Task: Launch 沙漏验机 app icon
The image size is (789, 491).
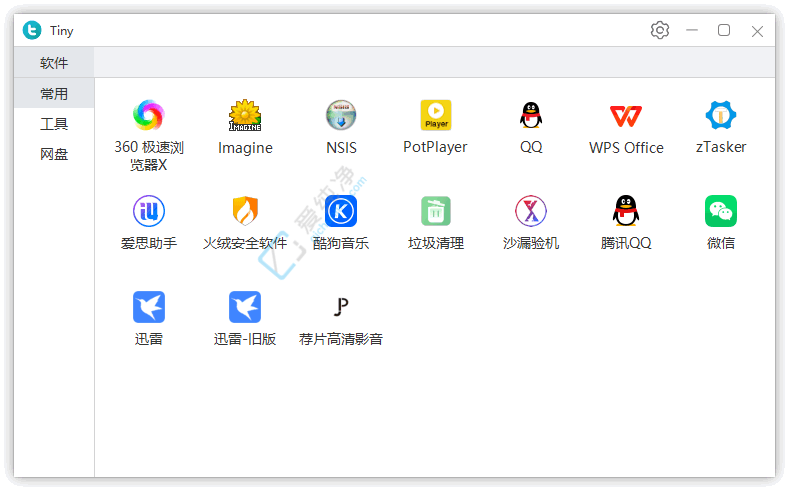Action: [531, 211]
